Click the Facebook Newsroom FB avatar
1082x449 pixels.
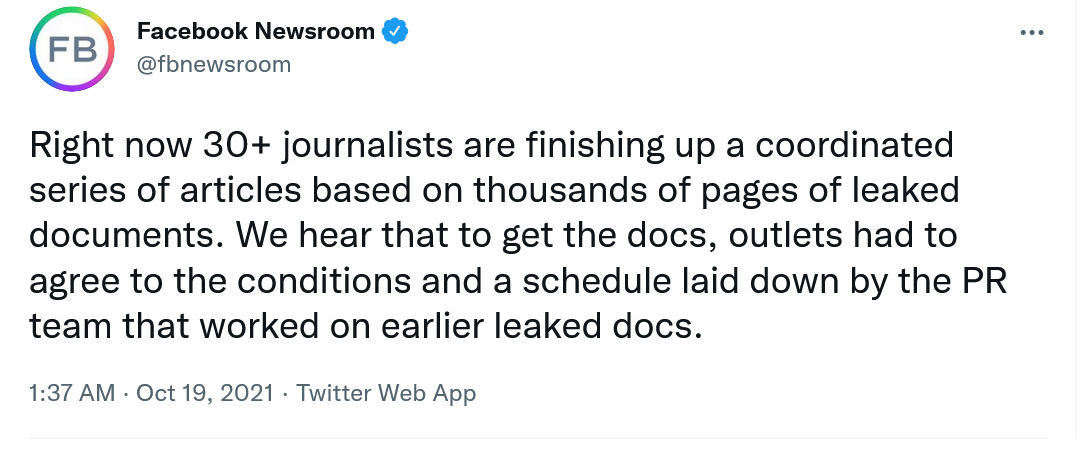(x=72, y=49)
